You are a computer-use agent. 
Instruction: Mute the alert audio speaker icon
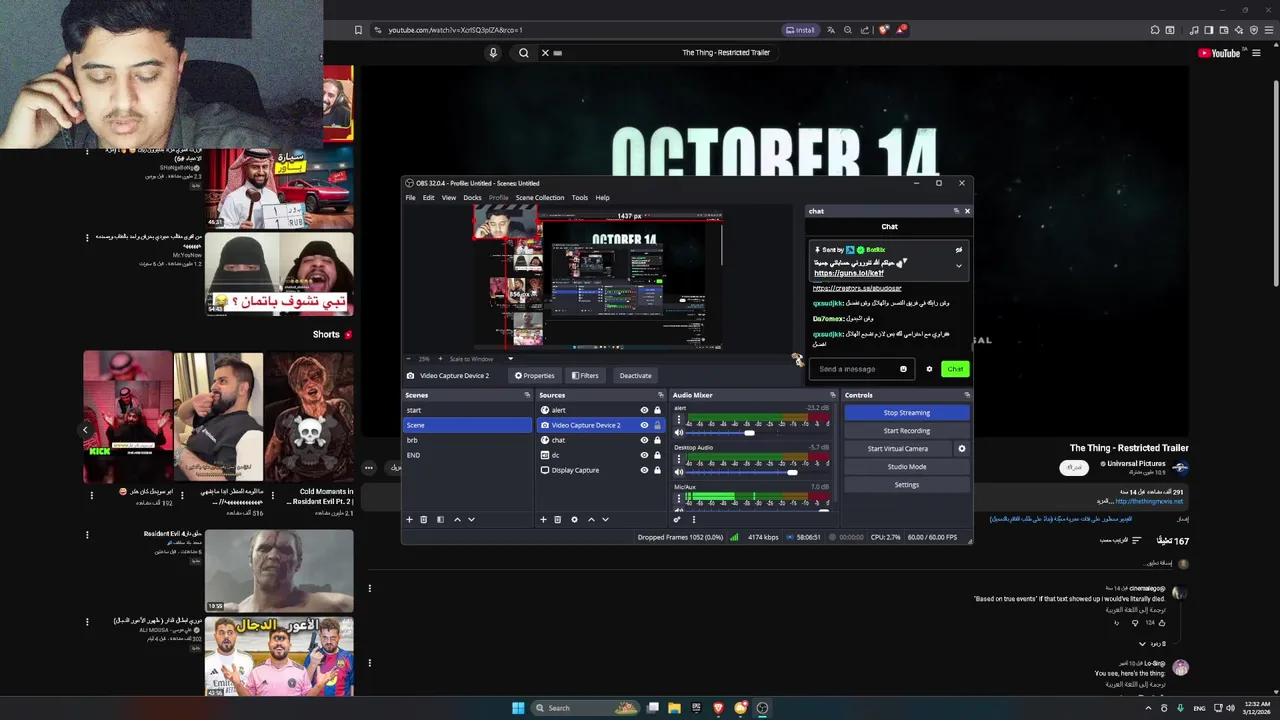679,432
